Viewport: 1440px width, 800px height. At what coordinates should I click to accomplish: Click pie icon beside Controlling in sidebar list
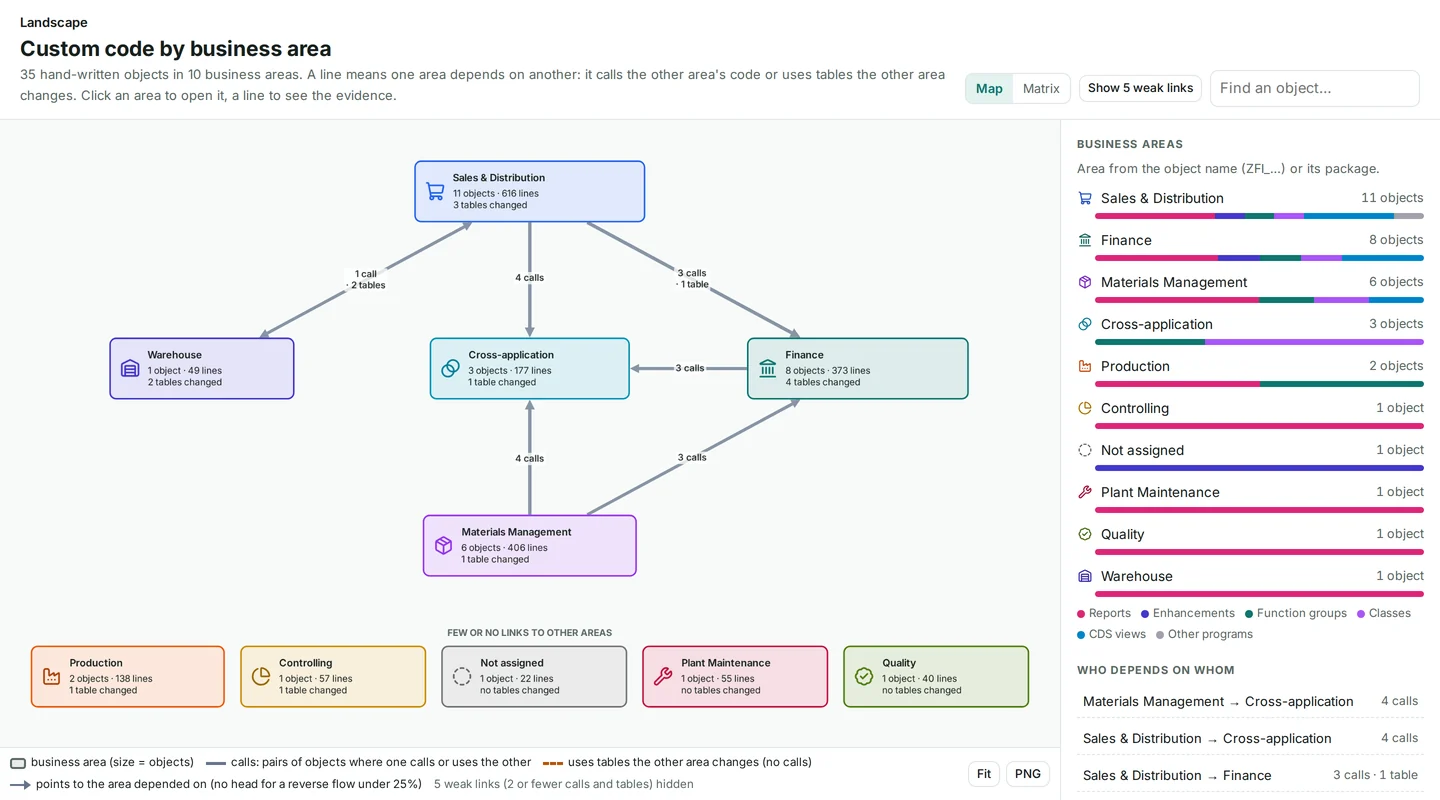[x=1085, y=408]
